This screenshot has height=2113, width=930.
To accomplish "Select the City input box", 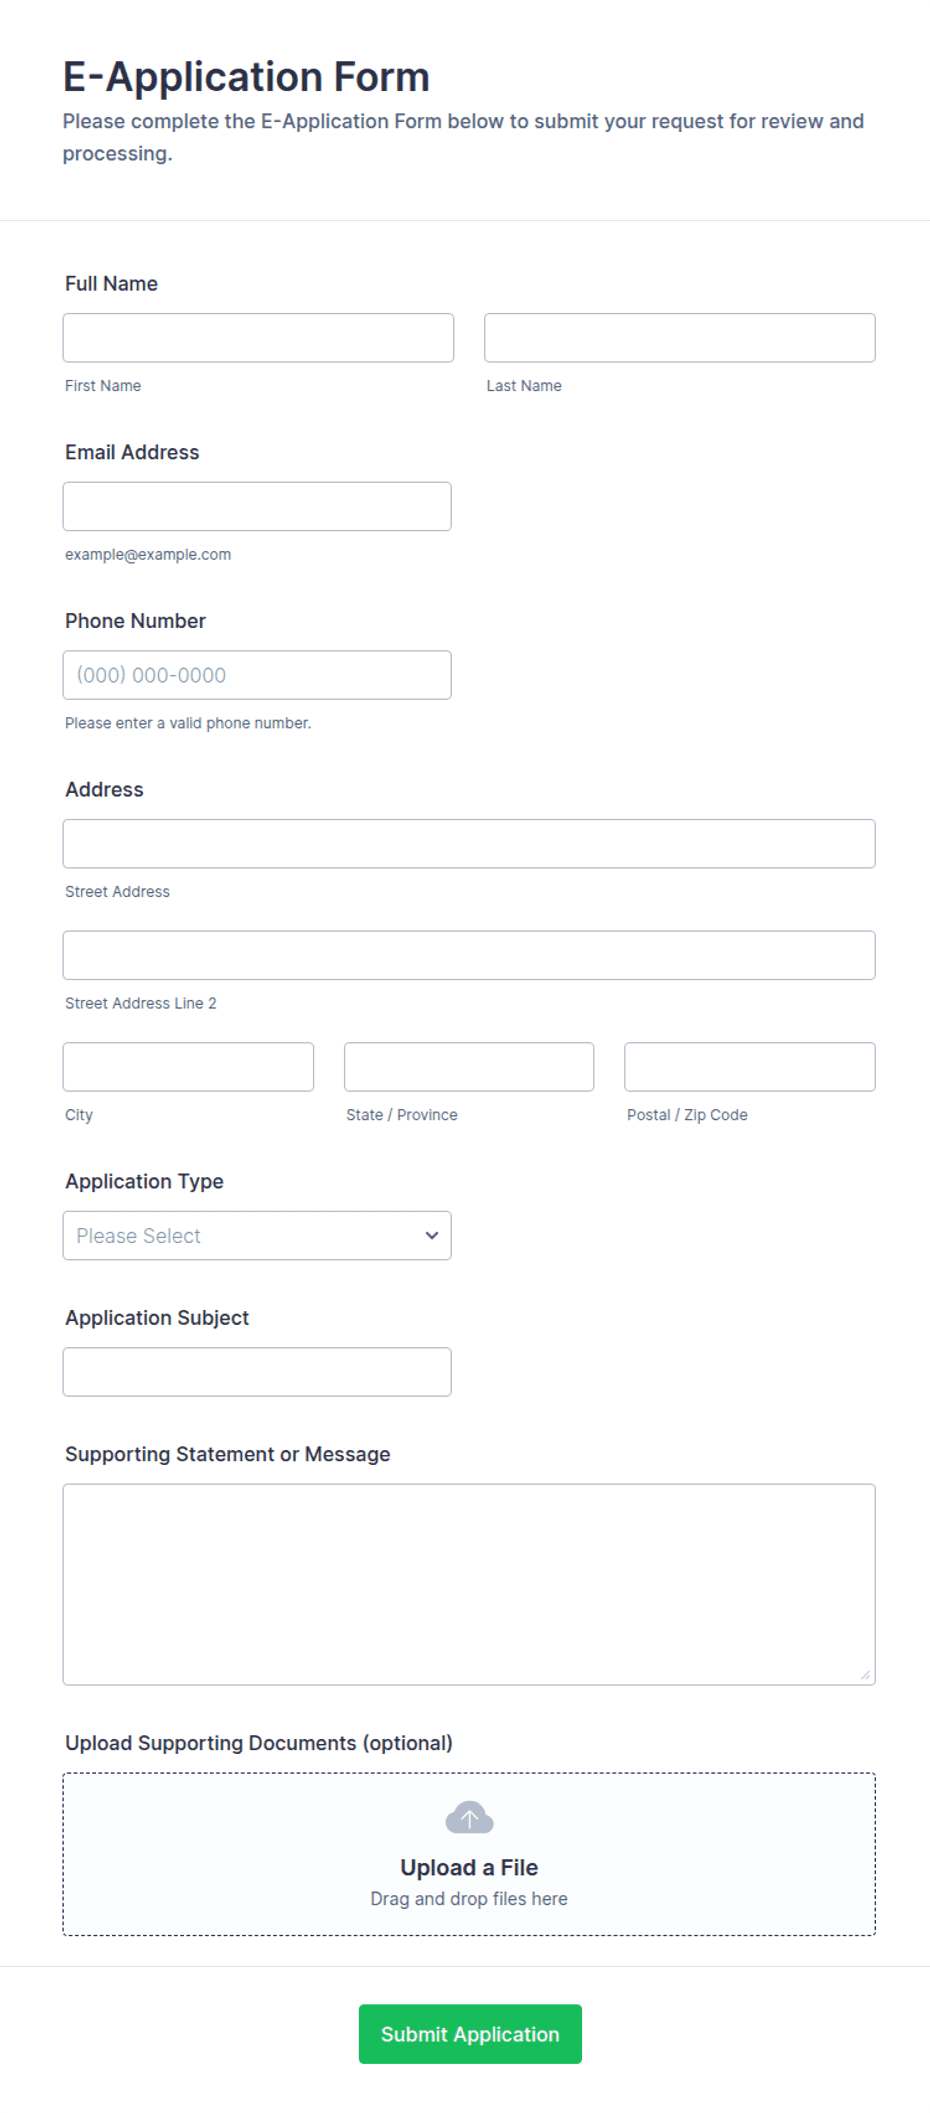I will pos(188,1067).
